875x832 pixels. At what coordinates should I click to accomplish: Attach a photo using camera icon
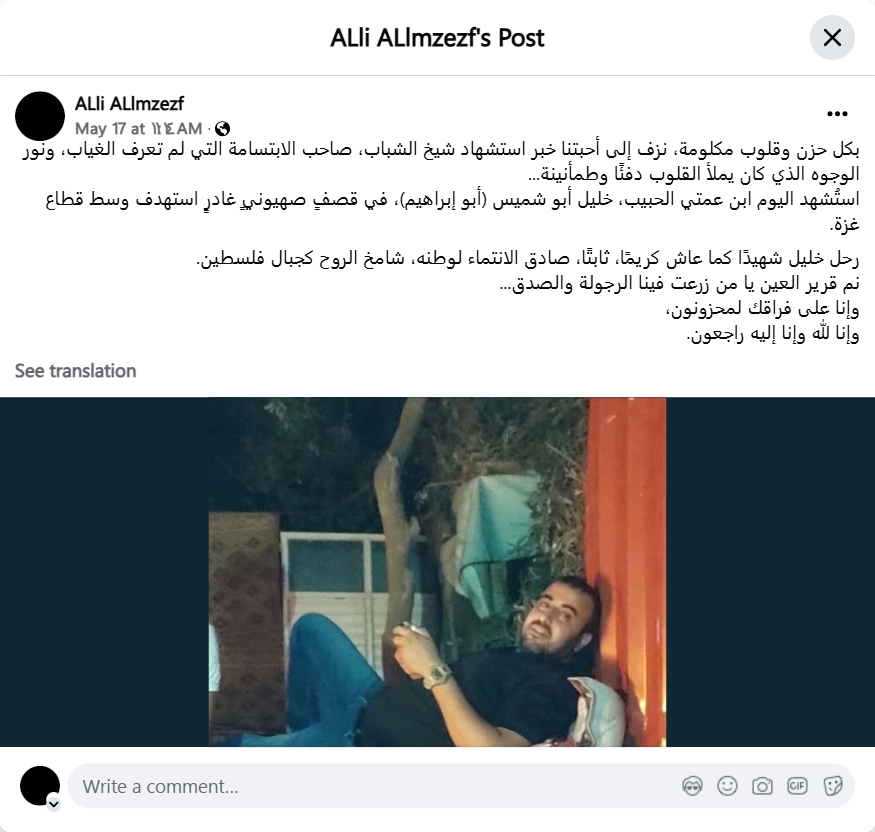click(x=762, y=786)
